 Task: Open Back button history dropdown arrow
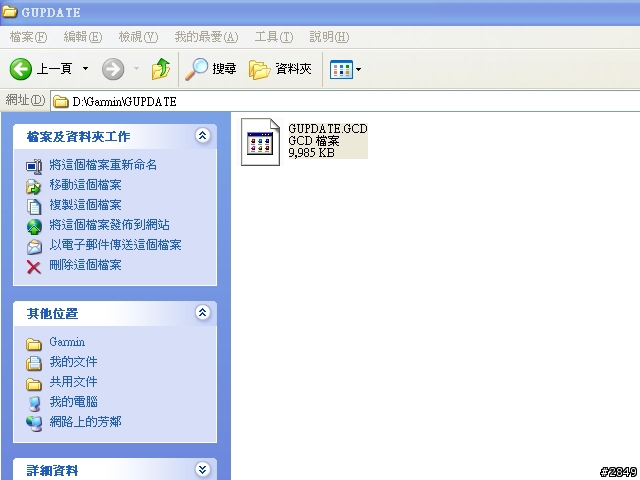tap(85, 69)
